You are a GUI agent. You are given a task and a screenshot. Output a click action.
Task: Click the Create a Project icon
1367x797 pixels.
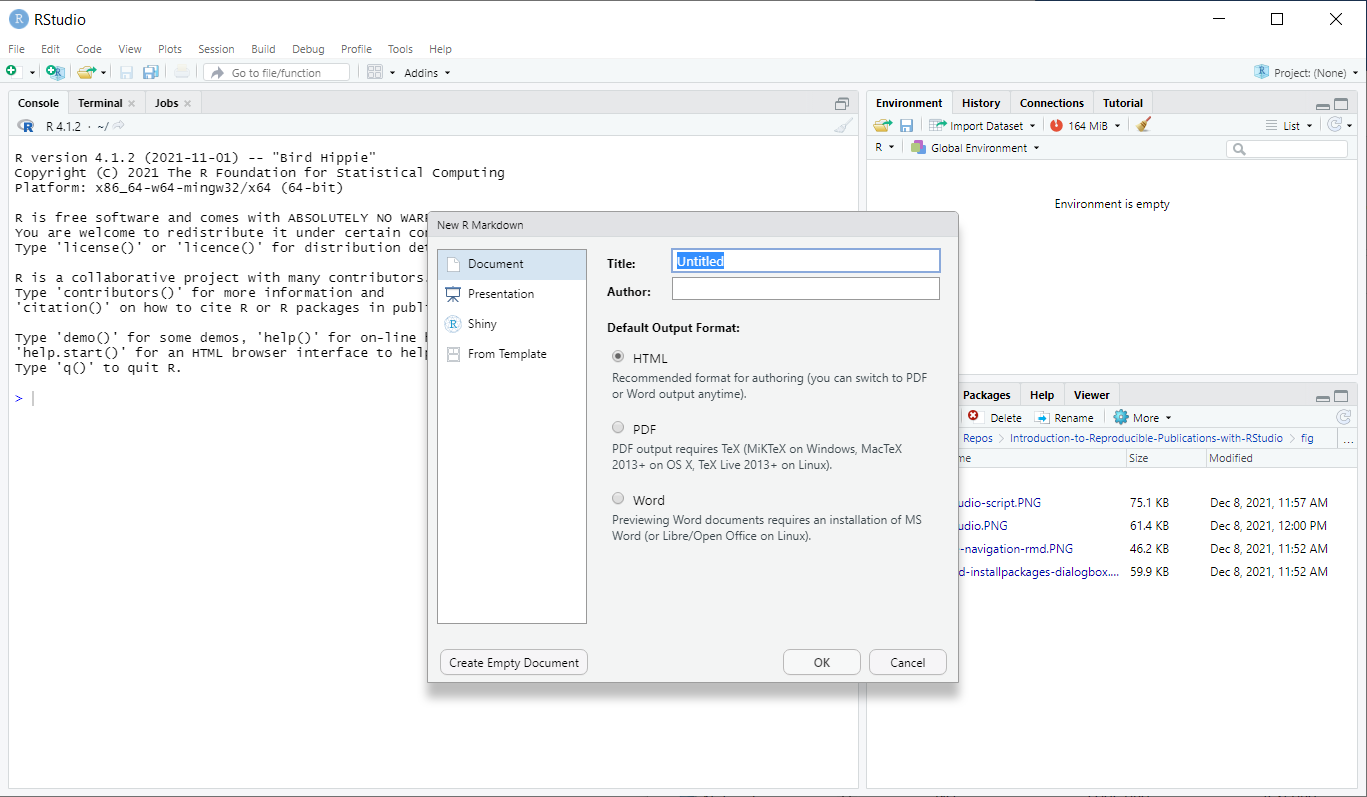click(x=56, y=72)
